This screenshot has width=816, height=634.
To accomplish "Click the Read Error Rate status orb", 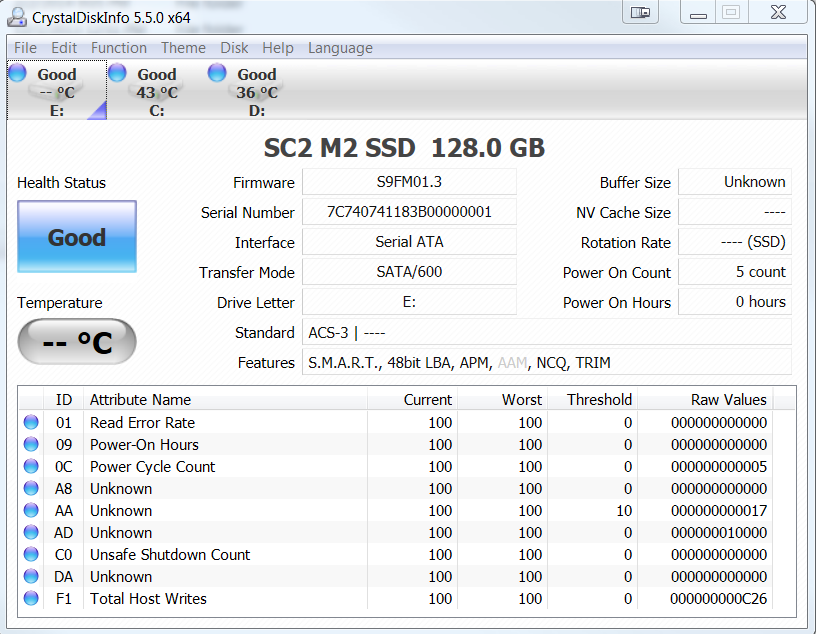I will [32, 423].
